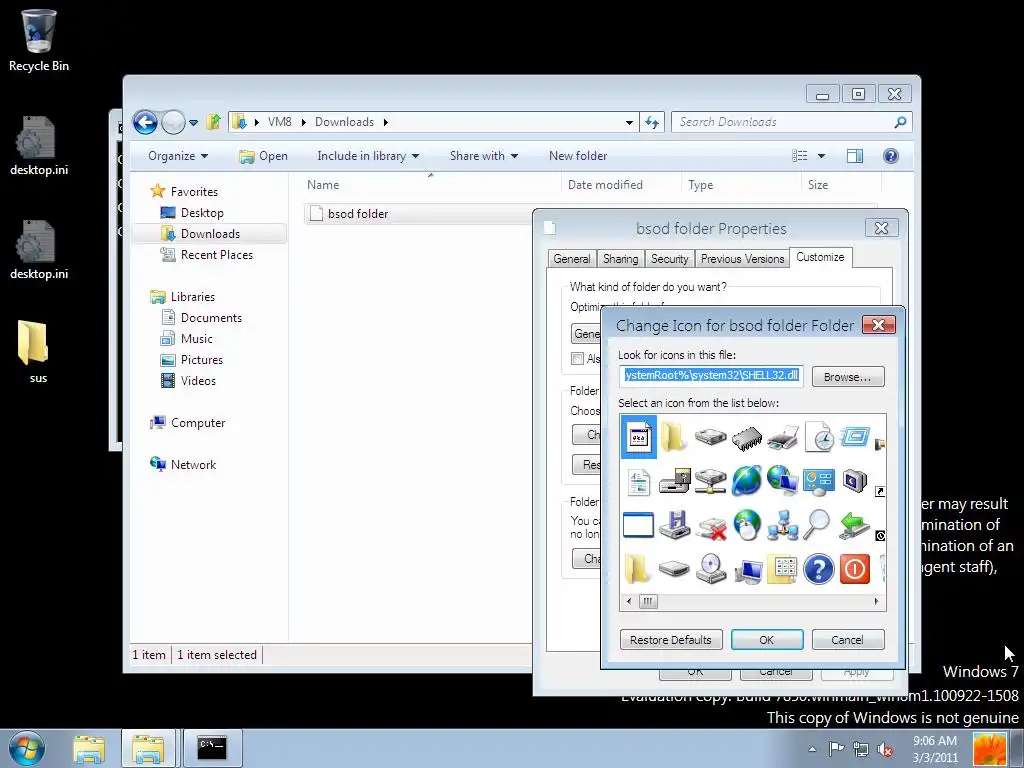Click the Search Downloads box
The image size is (1024, 768).
[791, 122]
